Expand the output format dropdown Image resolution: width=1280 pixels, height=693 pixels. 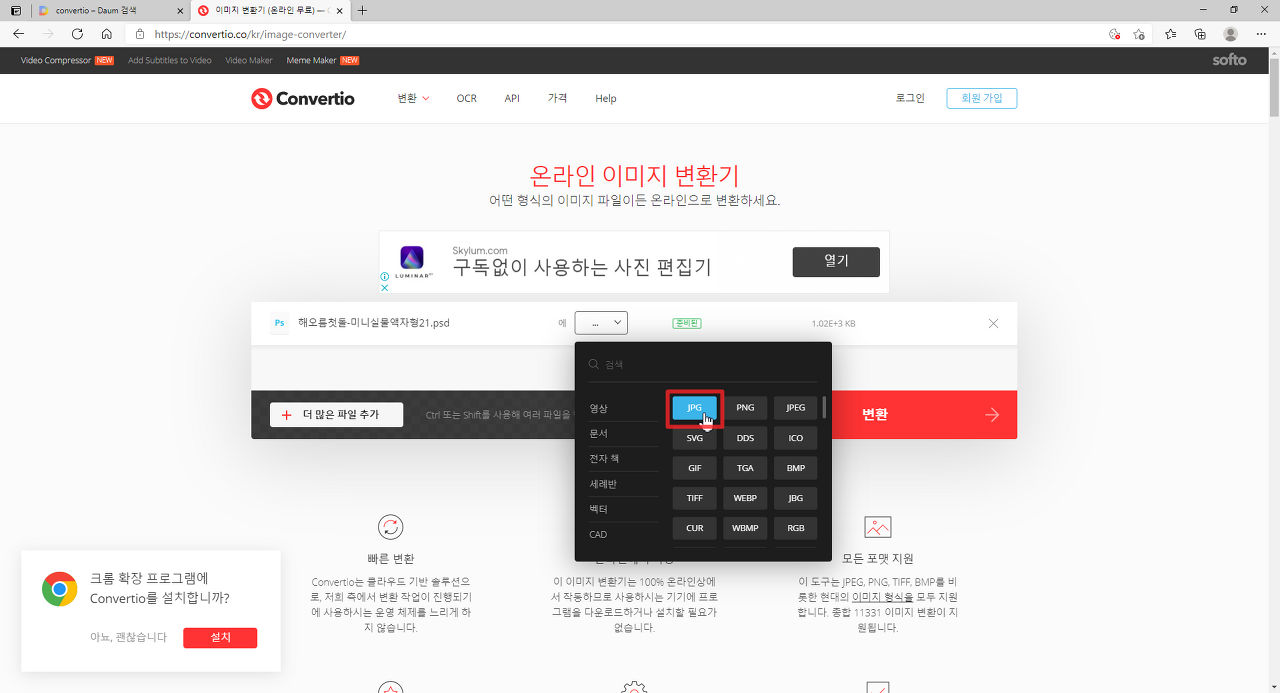click(601, 323)
